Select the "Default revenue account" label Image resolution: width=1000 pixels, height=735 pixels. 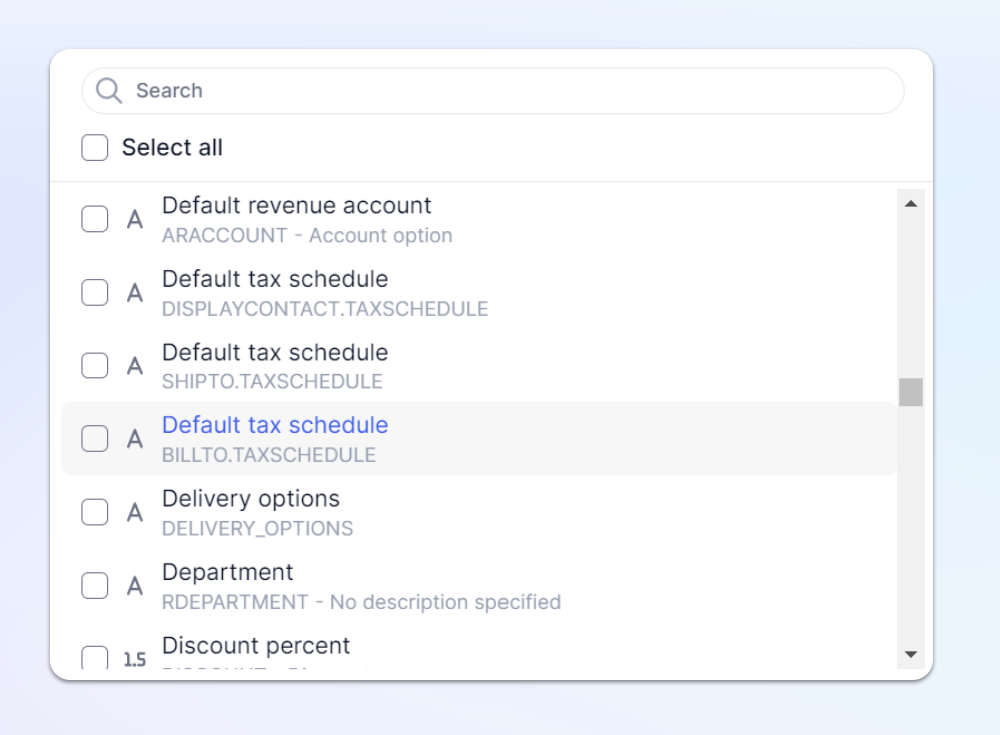pyautogui.click(x=297, y=205)
